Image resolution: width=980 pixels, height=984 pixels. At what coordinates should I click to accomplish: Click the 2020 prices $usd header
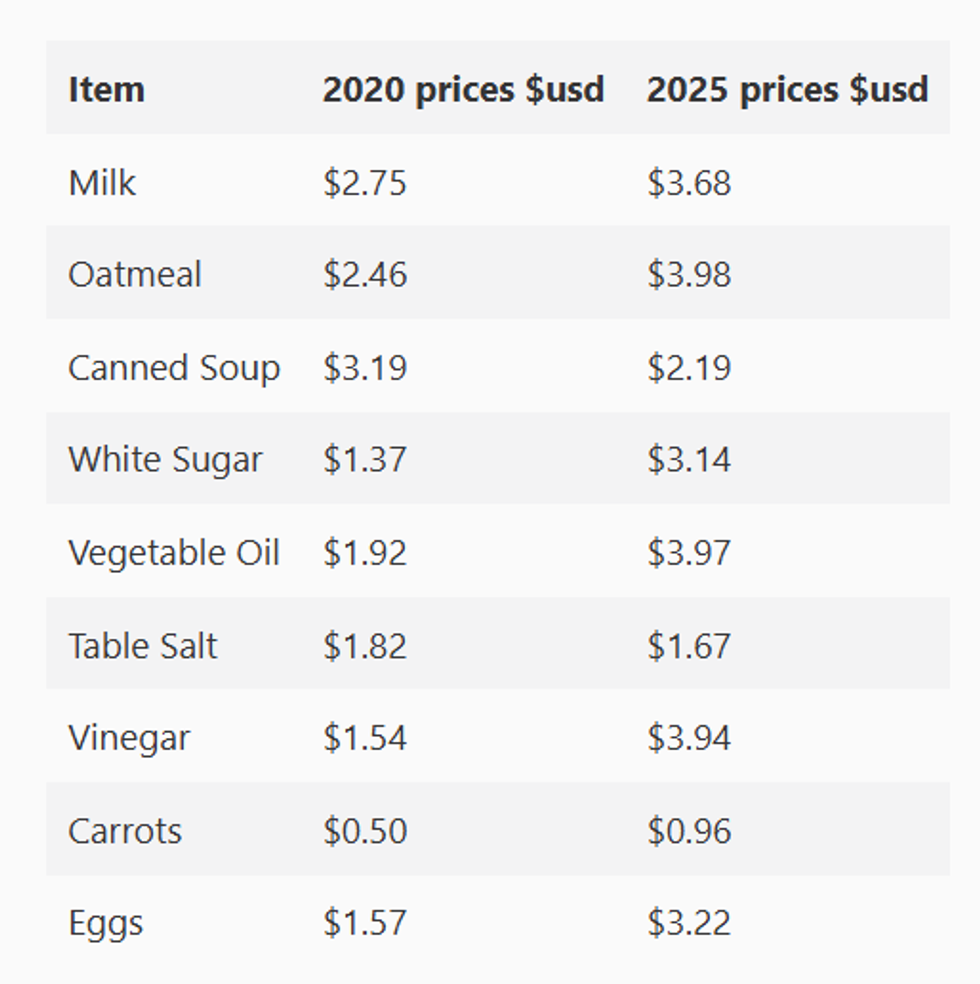(463, 89)
